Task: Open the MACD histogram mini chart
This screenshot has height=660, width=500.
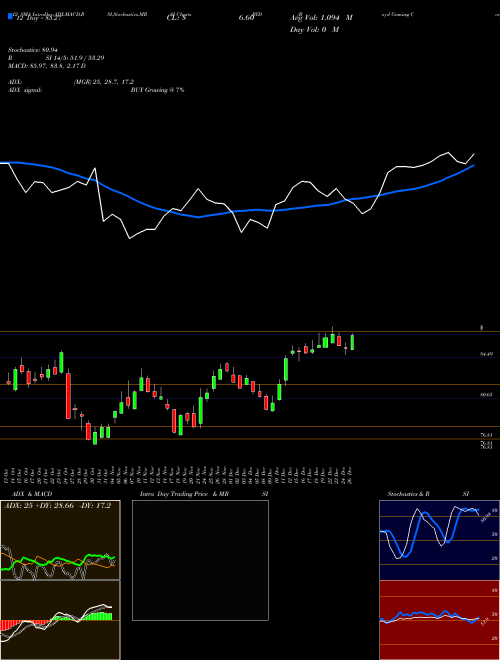Action: [x=60, y=620]
